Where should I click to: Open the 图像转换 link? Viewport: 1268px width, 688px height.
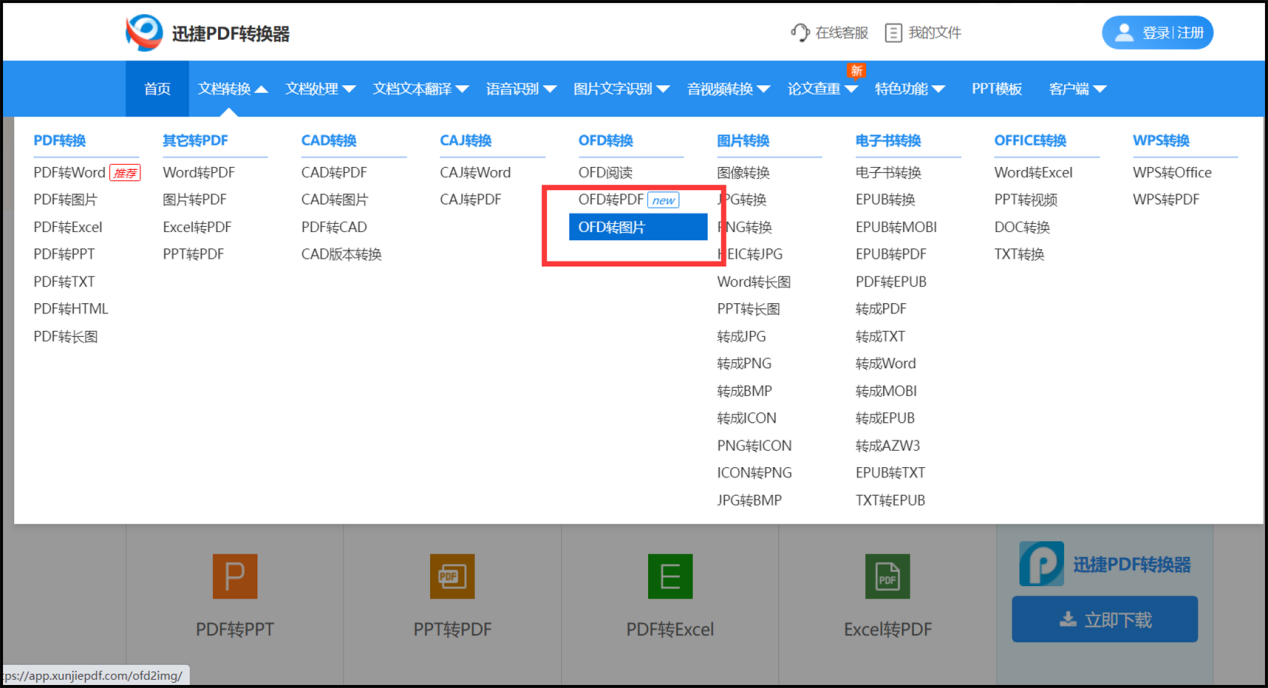click(x=743, y=172)
